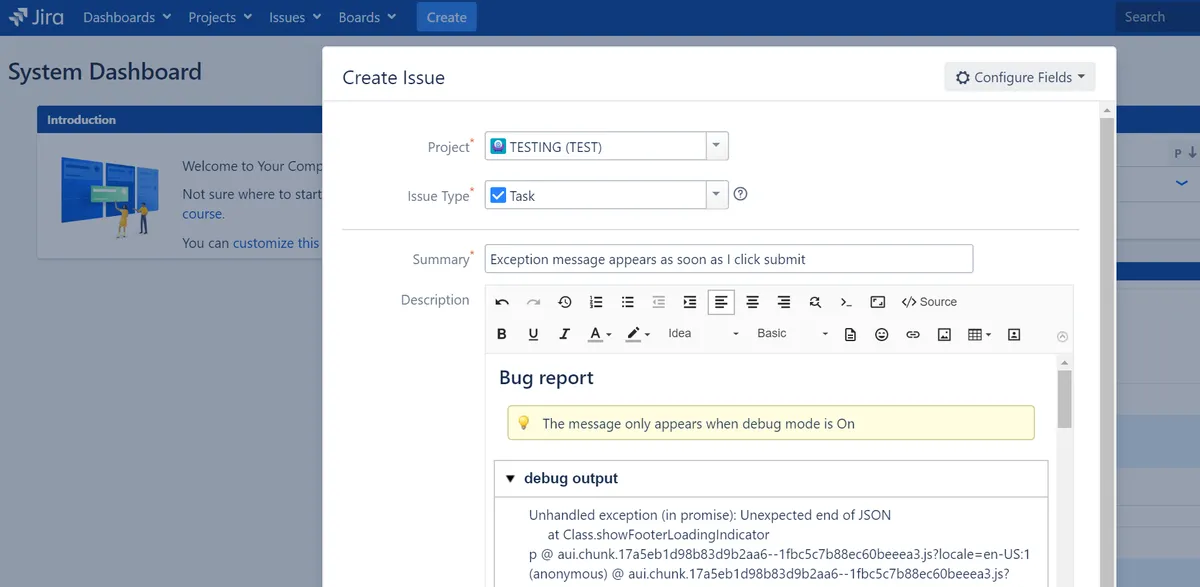The width and height of the screenshot is (1200, 587).
Task: Click the 'course.' link in Introduction panel
Action: coord(203,214)
